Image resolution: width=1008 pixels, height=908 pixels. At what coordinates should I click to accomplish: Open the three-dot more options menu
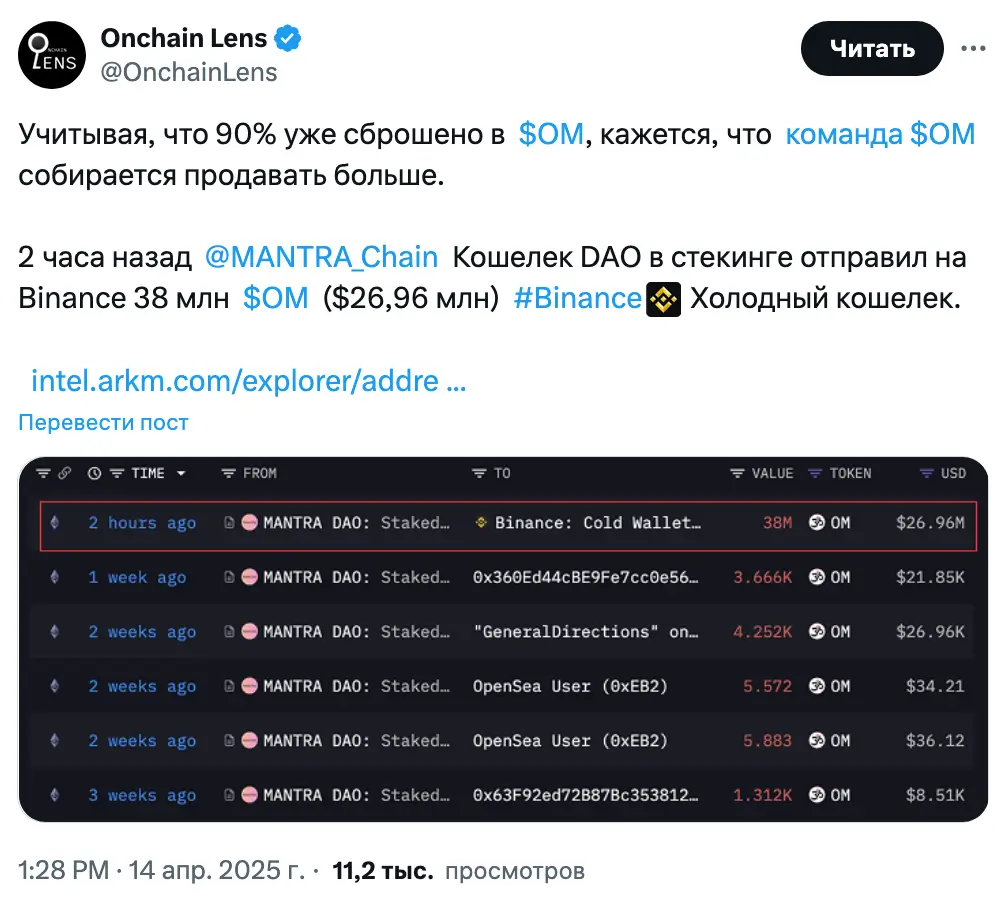(x=976, y=48)
